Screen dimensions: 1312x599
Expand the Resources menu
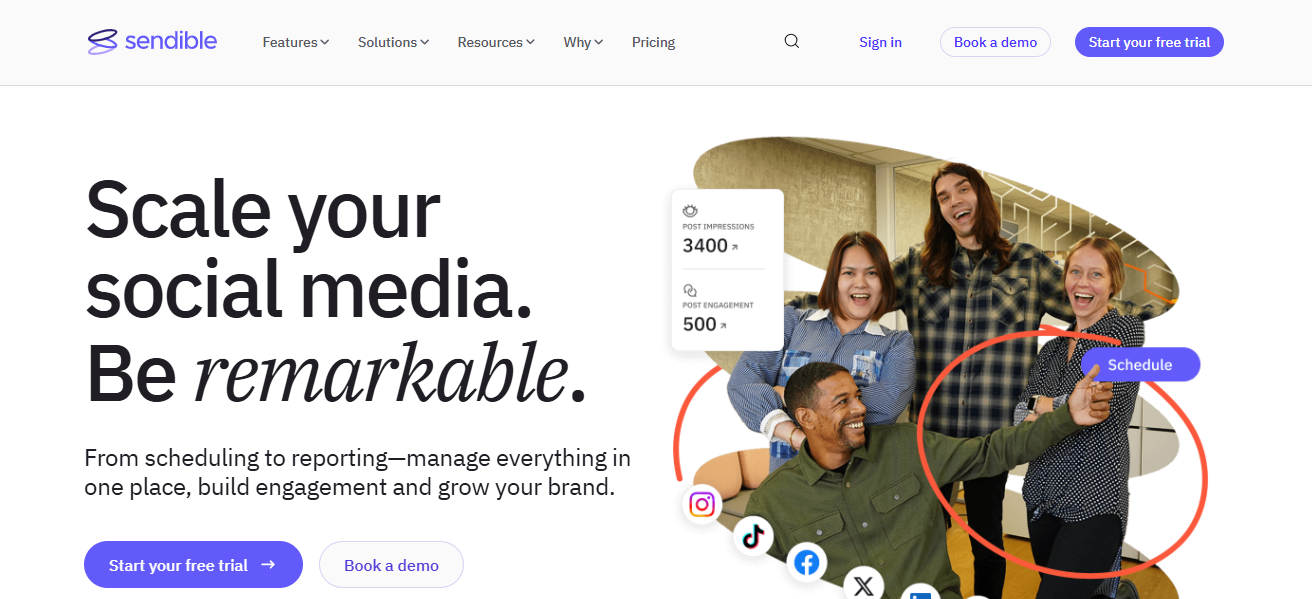[x=496, y=42]
